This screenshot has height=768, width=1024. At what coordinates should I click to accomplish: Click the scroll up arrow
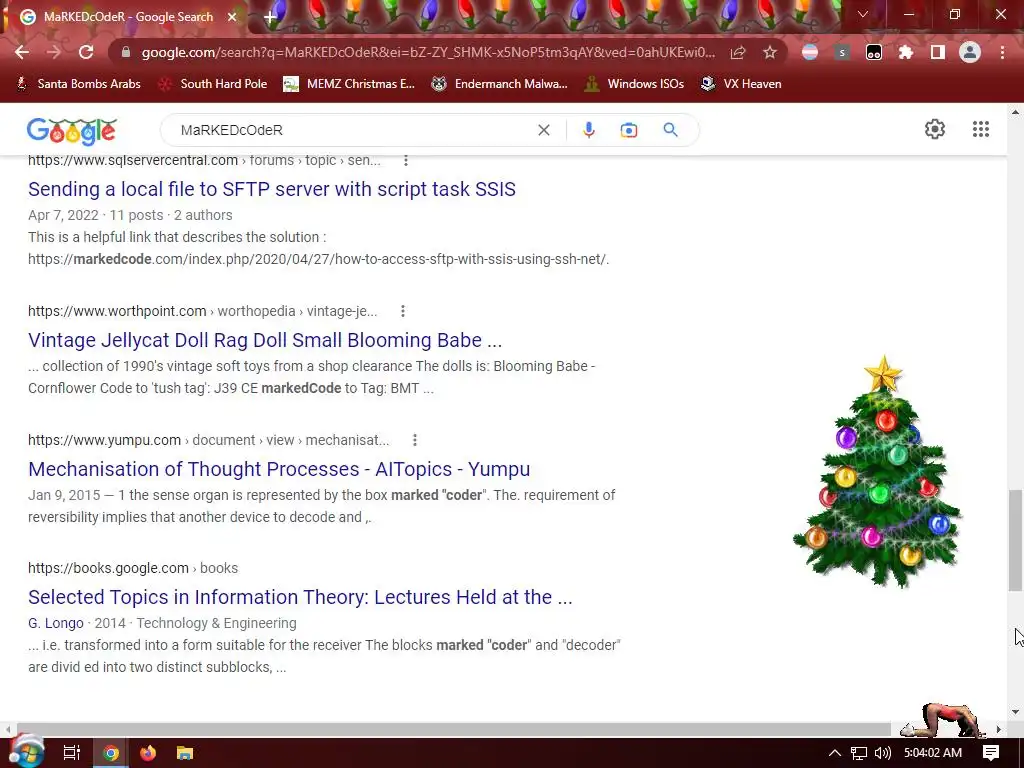click(x=1015, y=112)
